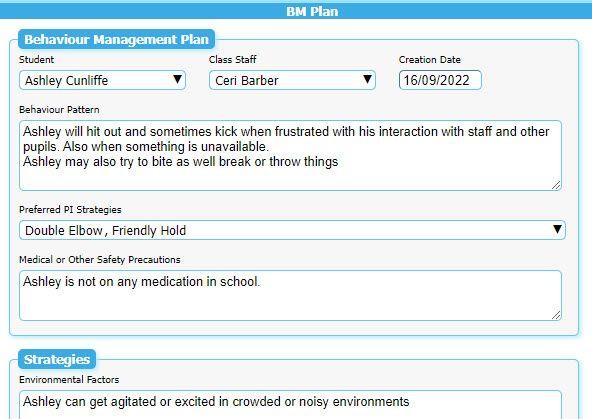Click the Strategies section heading
Screen dimensions: 592x419
(x=57, y=359)
